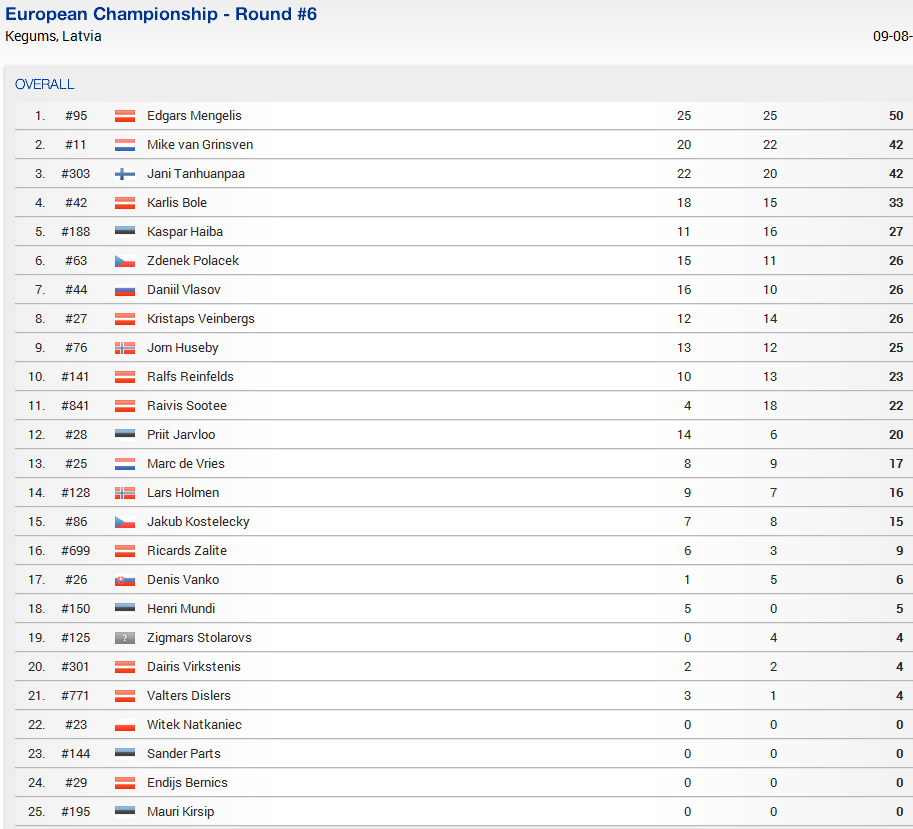Screen dimensions: 913x829
Task: Click the Dutch flag beside Marc de Vries
Action: [x=125, y=464]
